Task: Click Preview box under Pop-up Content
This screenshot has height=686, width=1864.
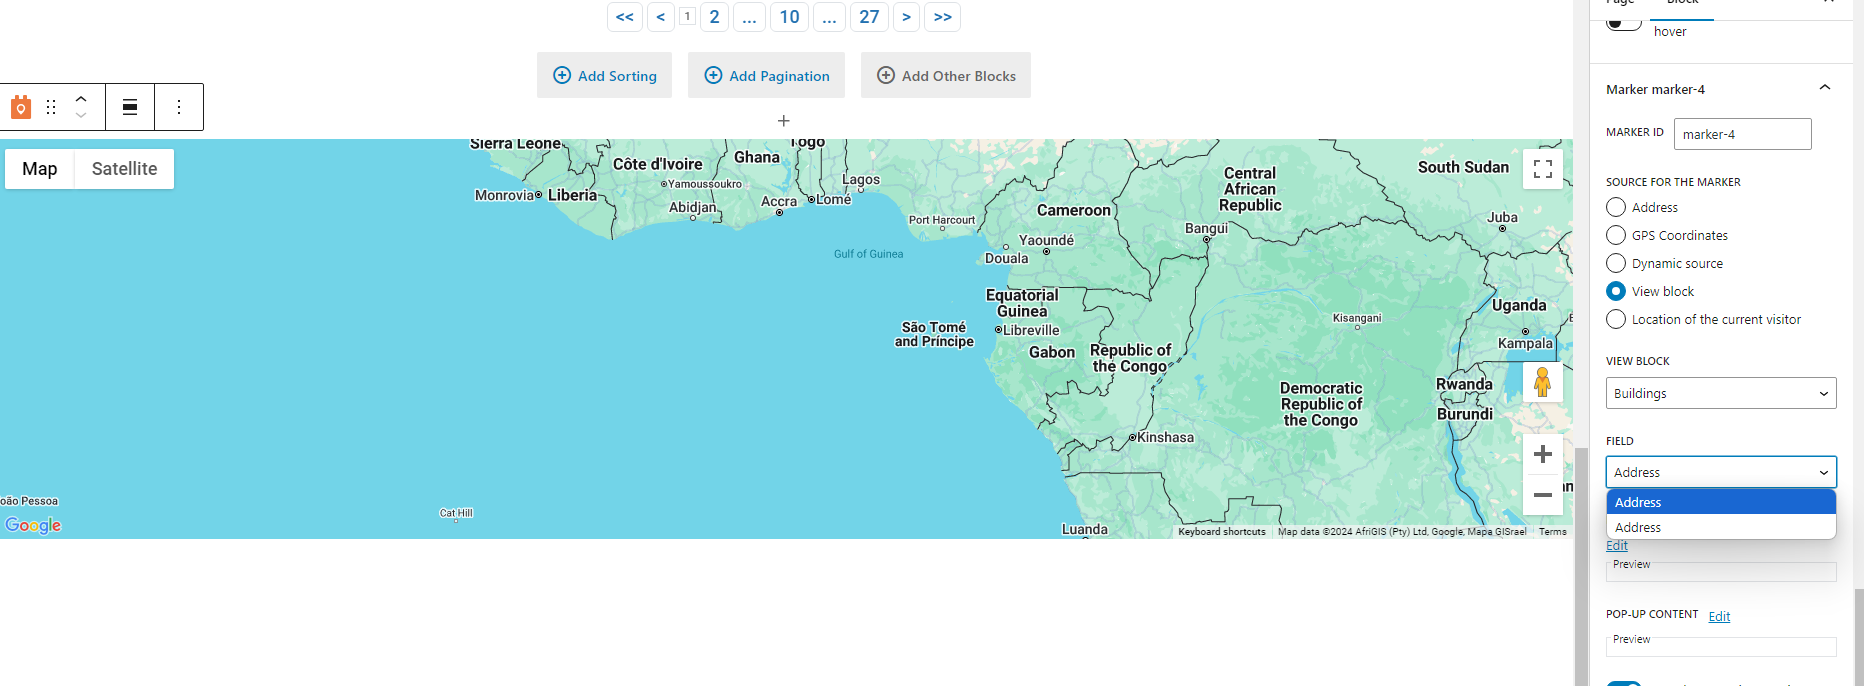Action: (x=1721, y=646)
